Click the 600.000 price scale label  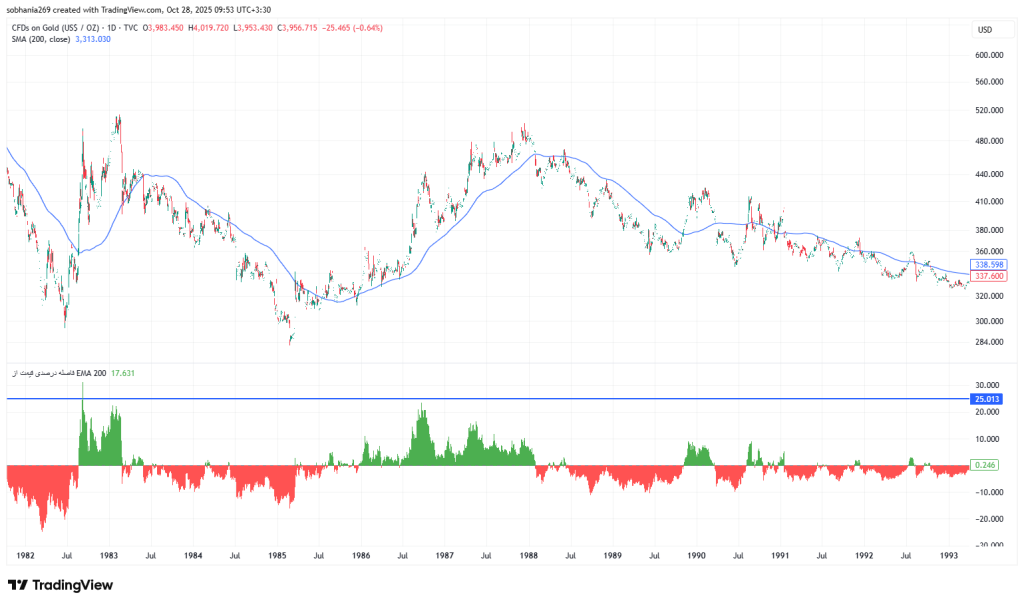988,55
